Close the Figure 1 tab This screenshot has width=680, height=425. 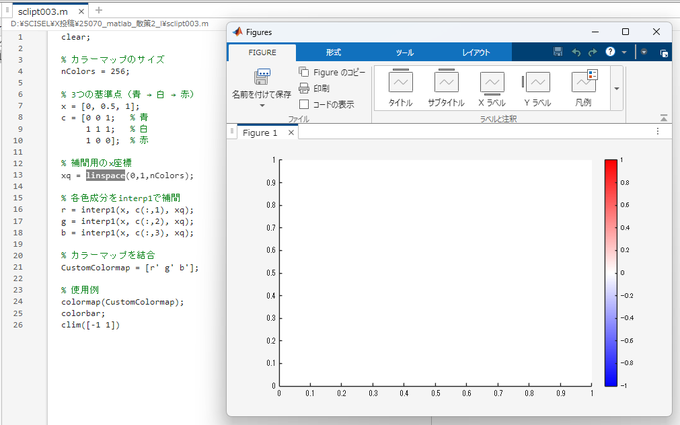tap(291, 133)
